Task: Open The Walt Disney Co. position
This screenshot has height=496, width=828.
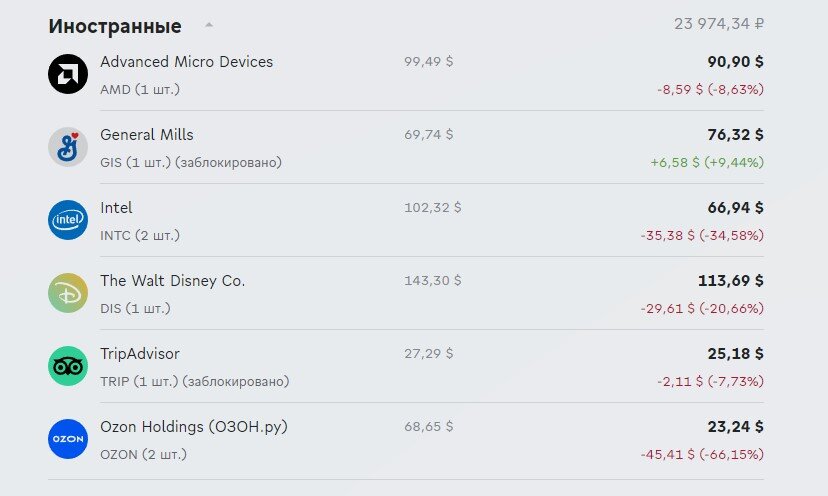Action: [x=173, y=280]
